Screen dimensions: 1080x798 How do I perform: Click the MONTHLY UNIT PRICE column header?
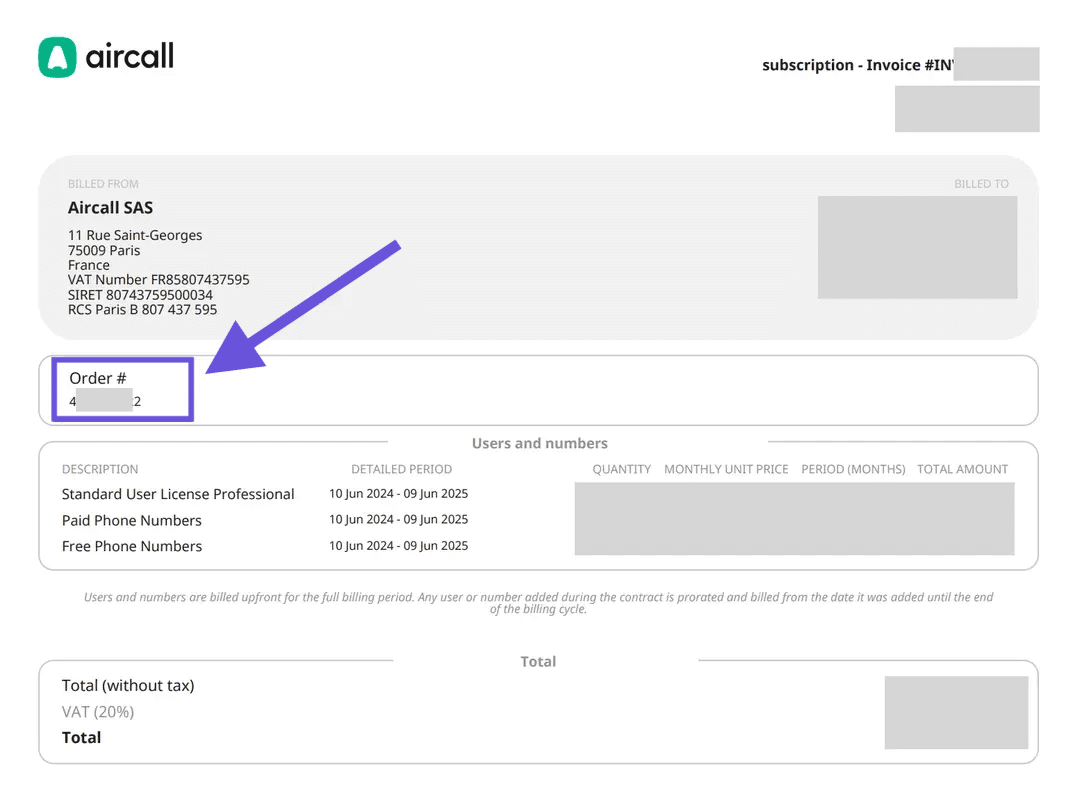point(726,469)
